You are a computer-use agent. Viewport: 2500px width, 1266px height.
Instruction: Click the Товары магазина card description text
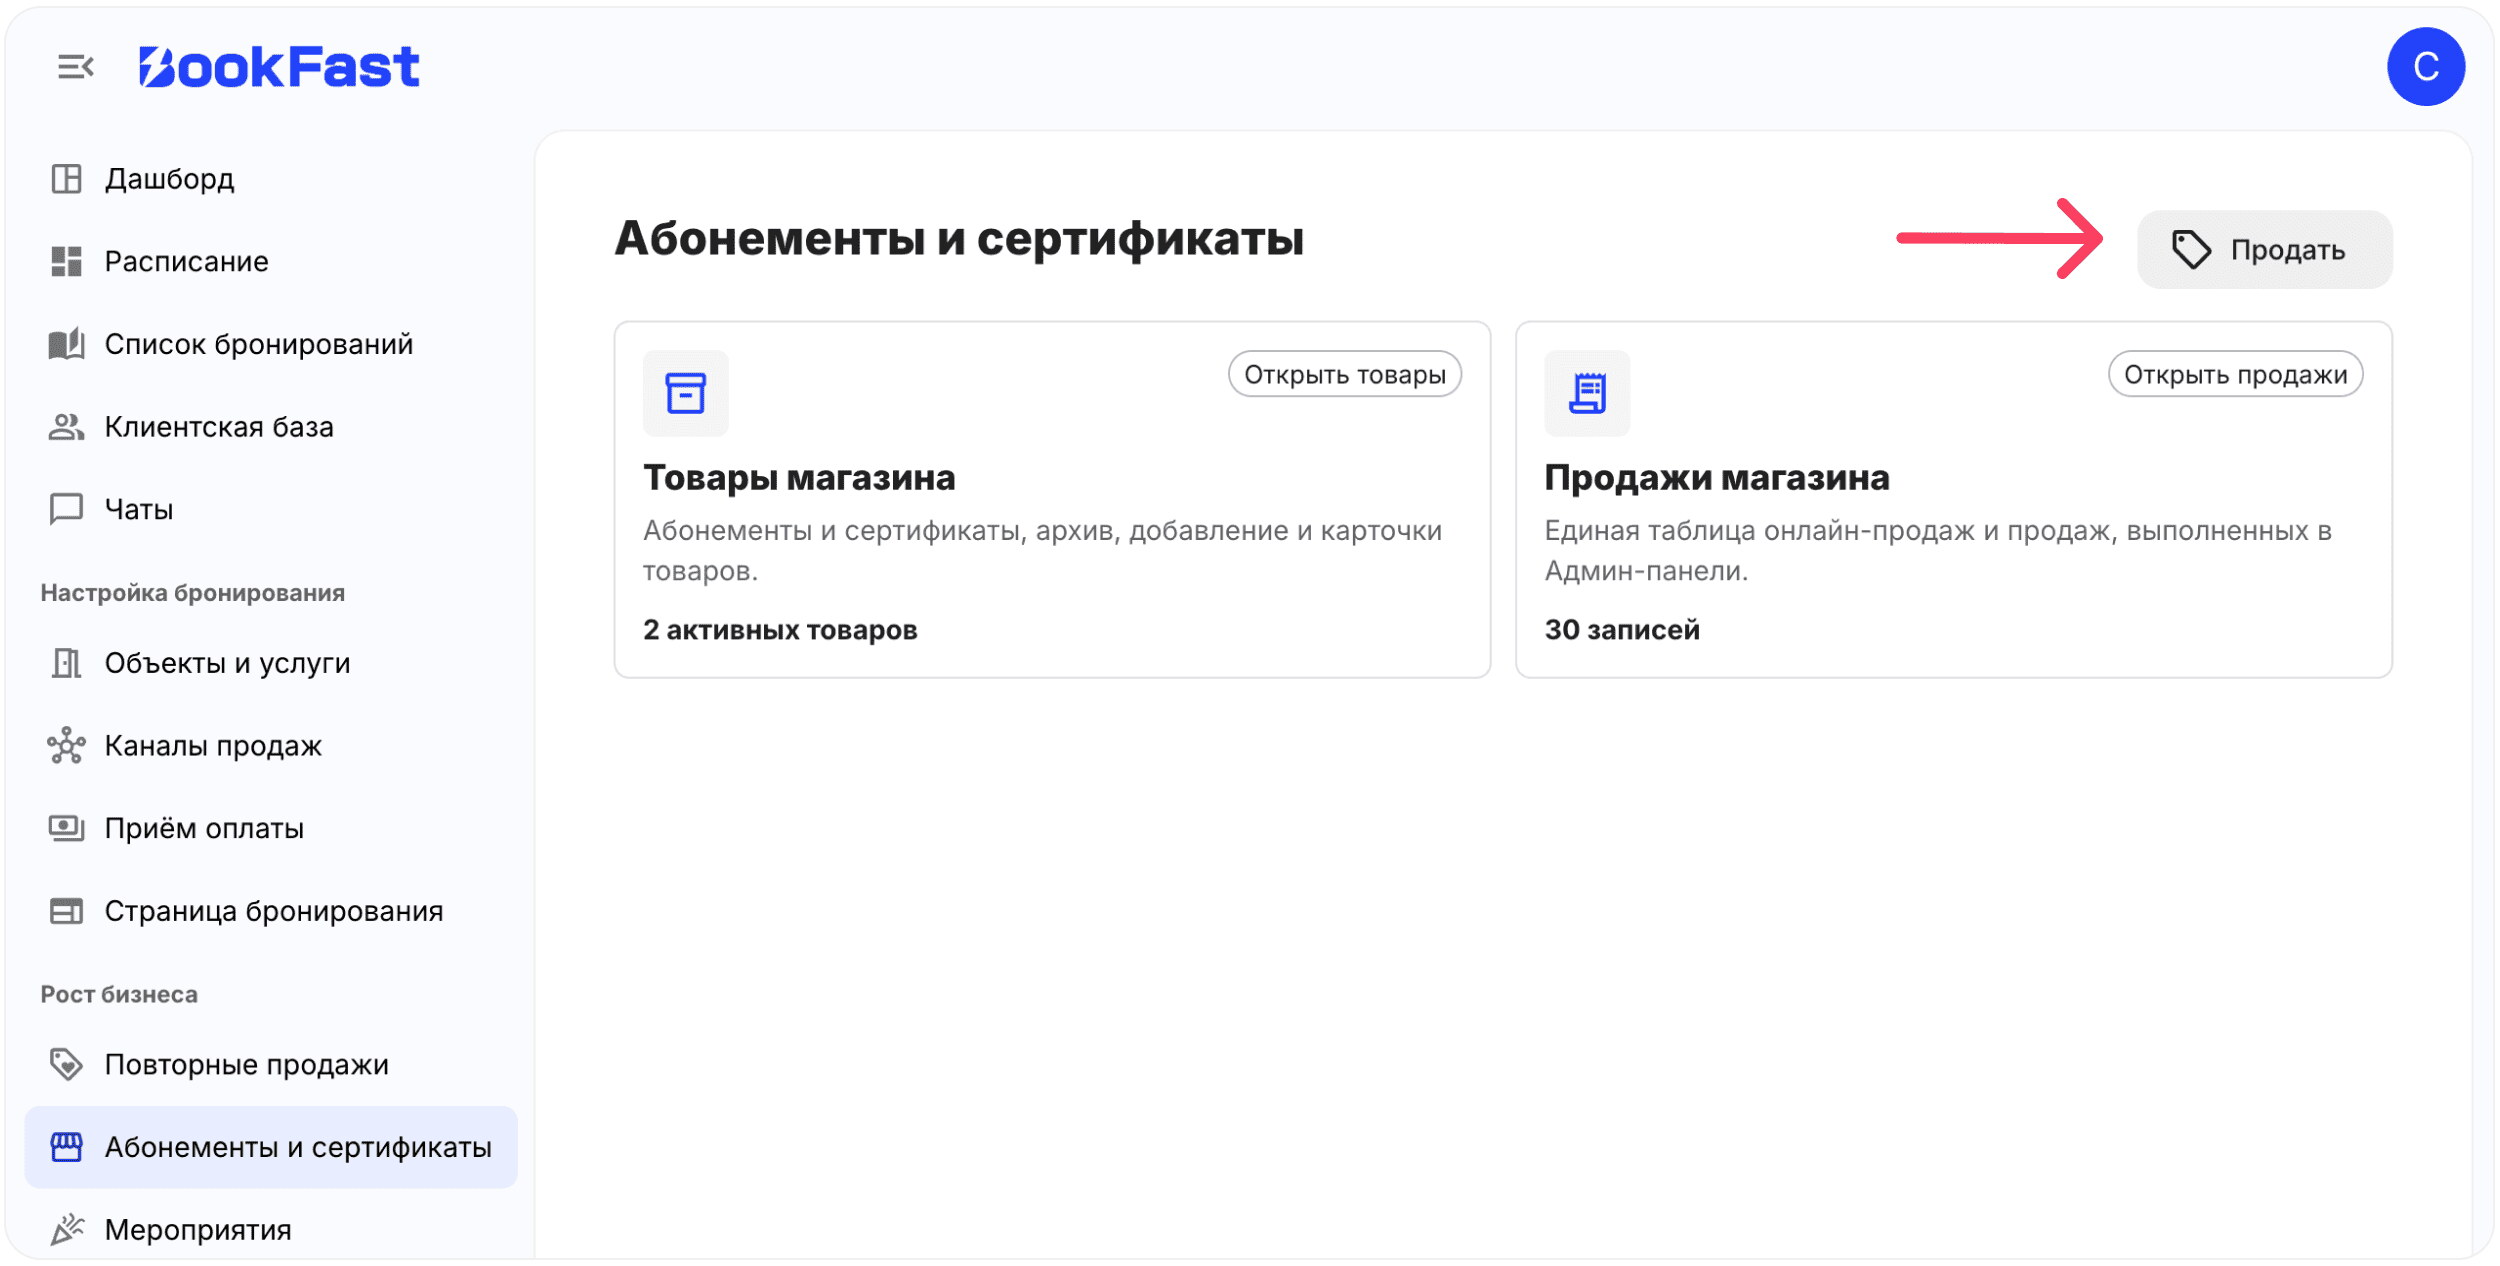click(1042, 550)
